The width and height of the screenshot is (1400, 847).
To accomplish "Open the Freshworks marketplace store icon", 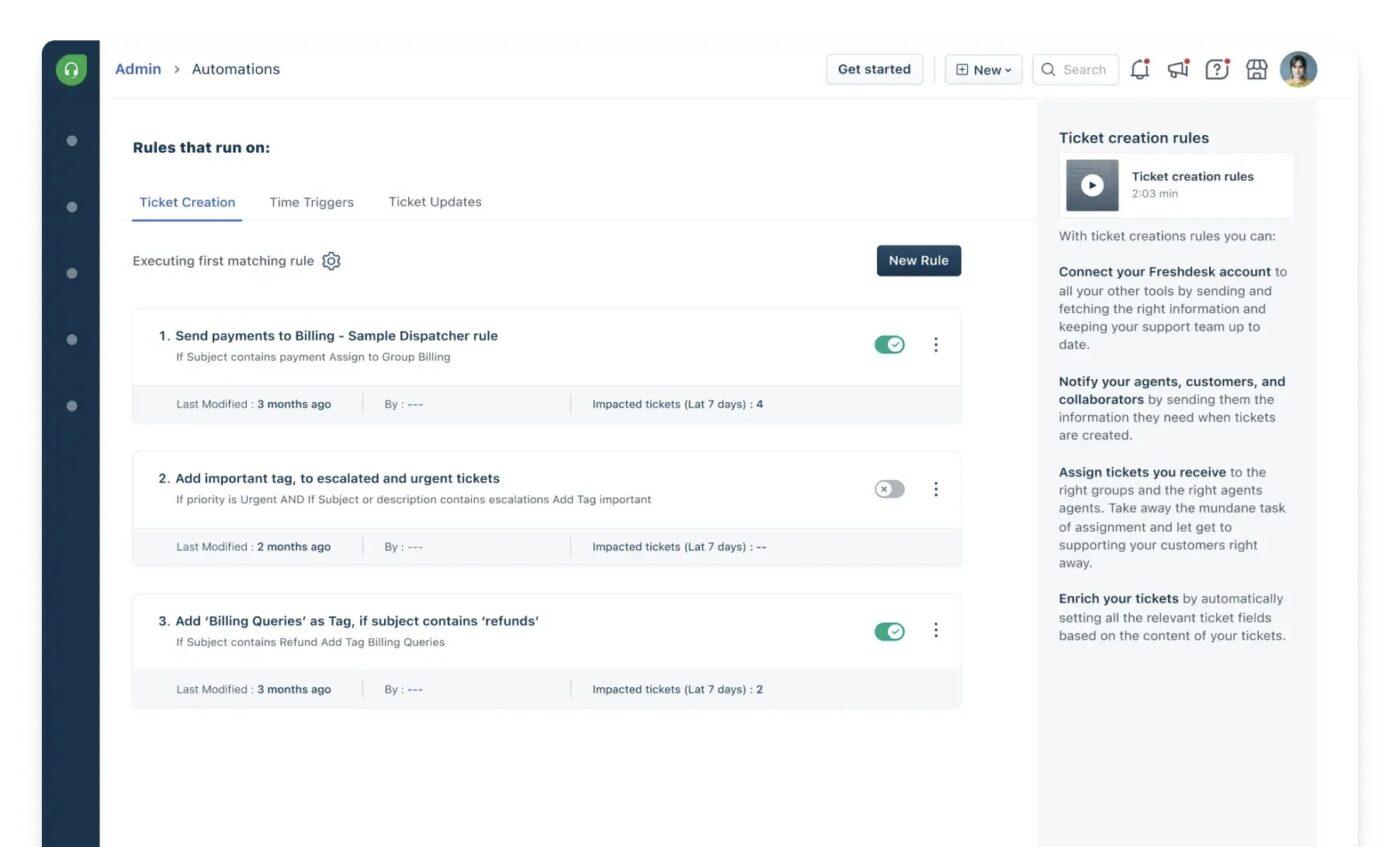I will pos(1256,69).
